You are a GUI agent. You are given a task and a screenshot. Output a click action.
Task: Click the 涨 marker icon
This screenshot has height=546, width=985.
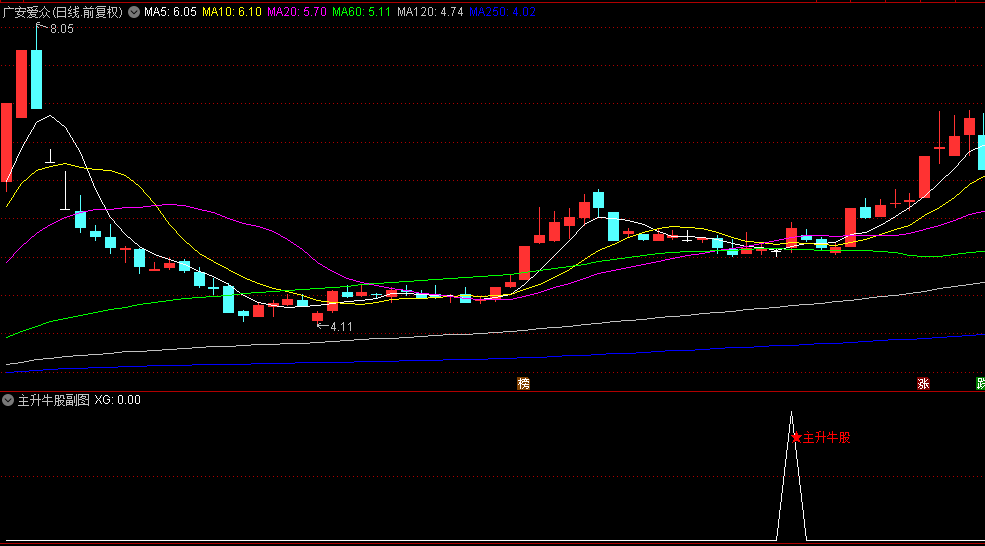pos(923,383)
